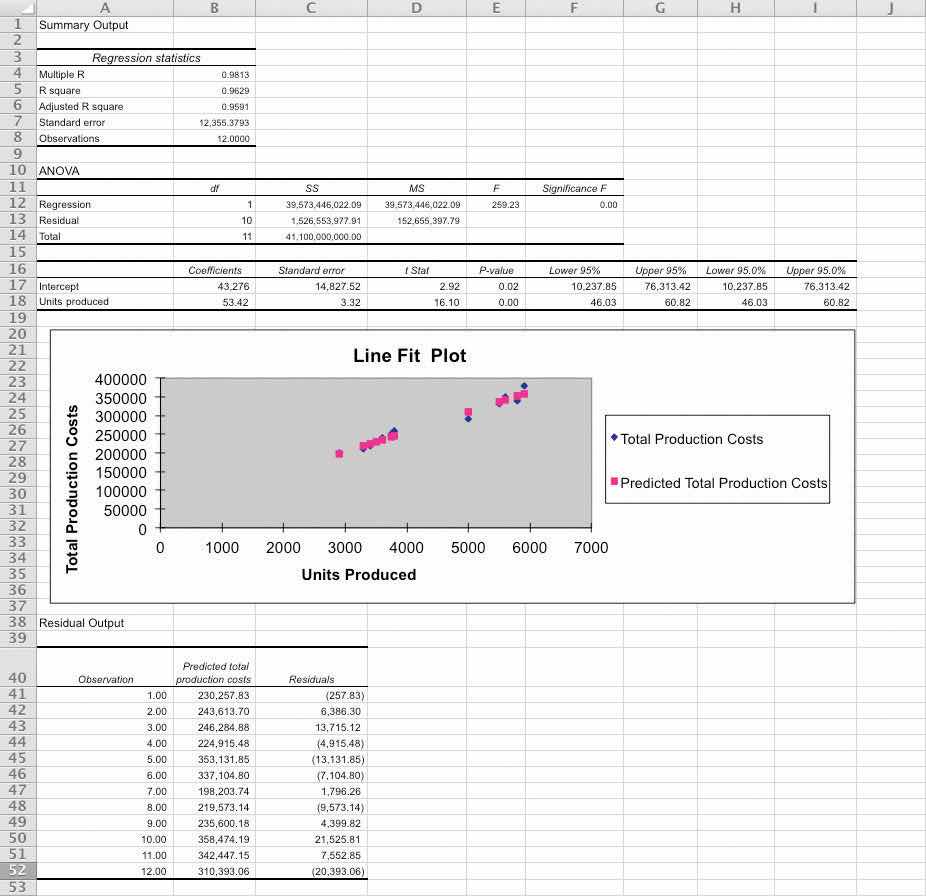This screenshot has height=896, width=926.
Task: Click pink square Predicted Total Production Costs legend marker
Action: tap(613, 482)
